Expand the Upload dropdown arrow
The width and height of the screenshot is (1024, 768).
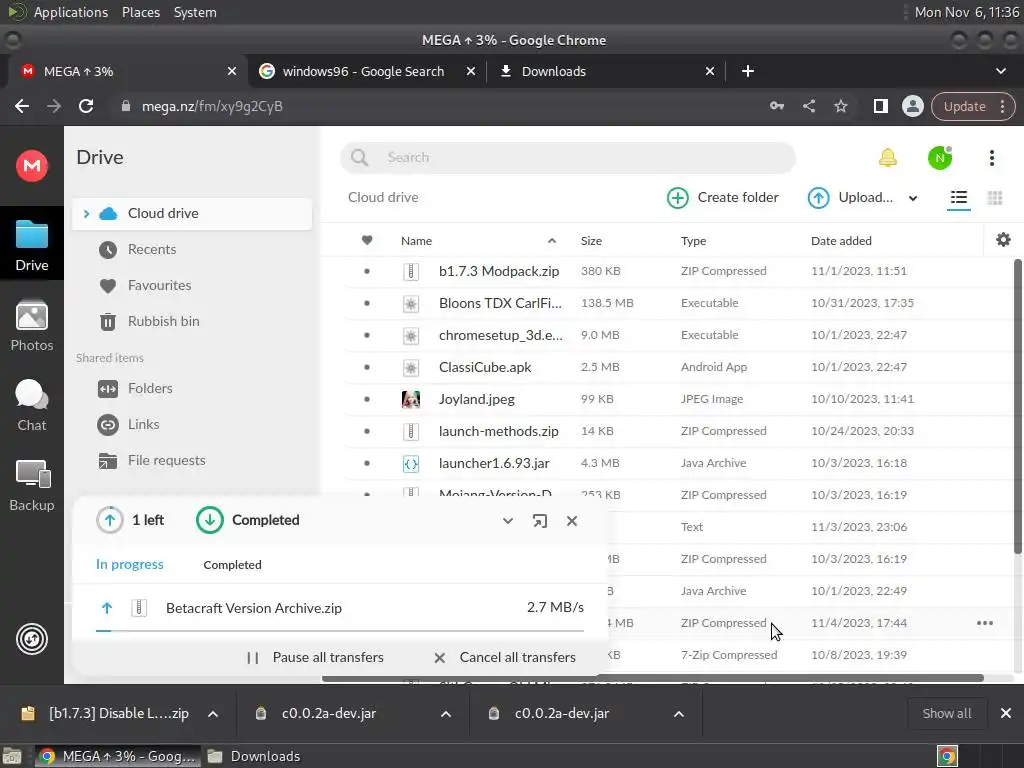pyautogui.click(x=913, y=198)
